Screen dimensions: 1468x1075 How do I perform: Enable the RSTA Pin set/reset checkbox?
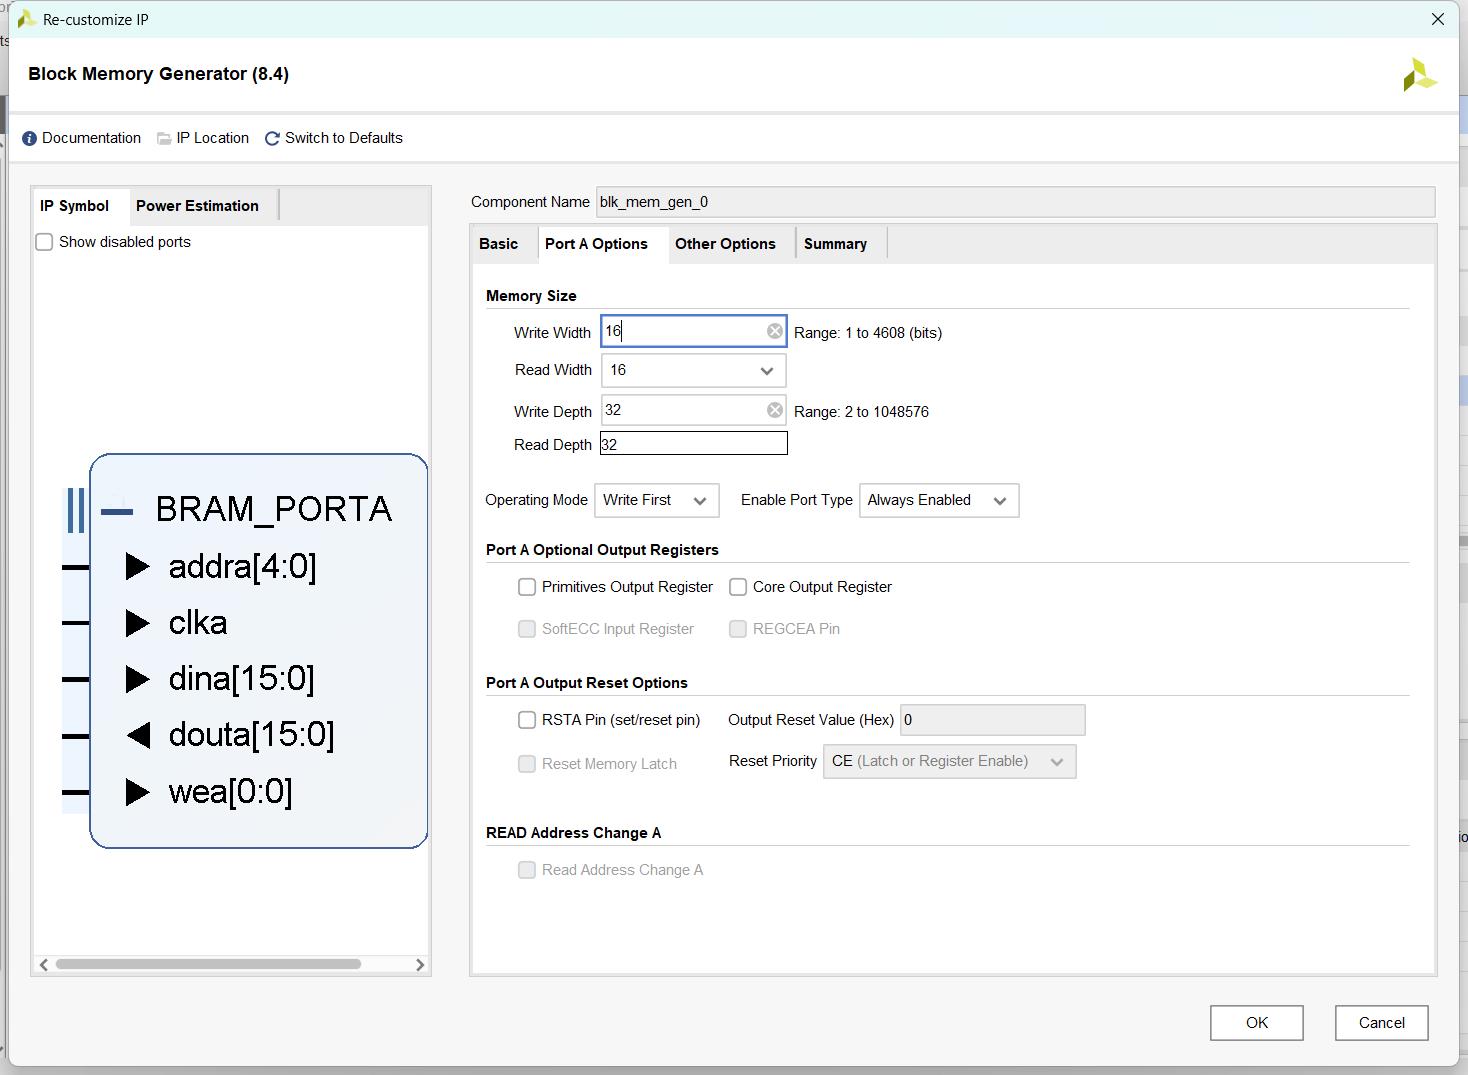tap(527, 720)
